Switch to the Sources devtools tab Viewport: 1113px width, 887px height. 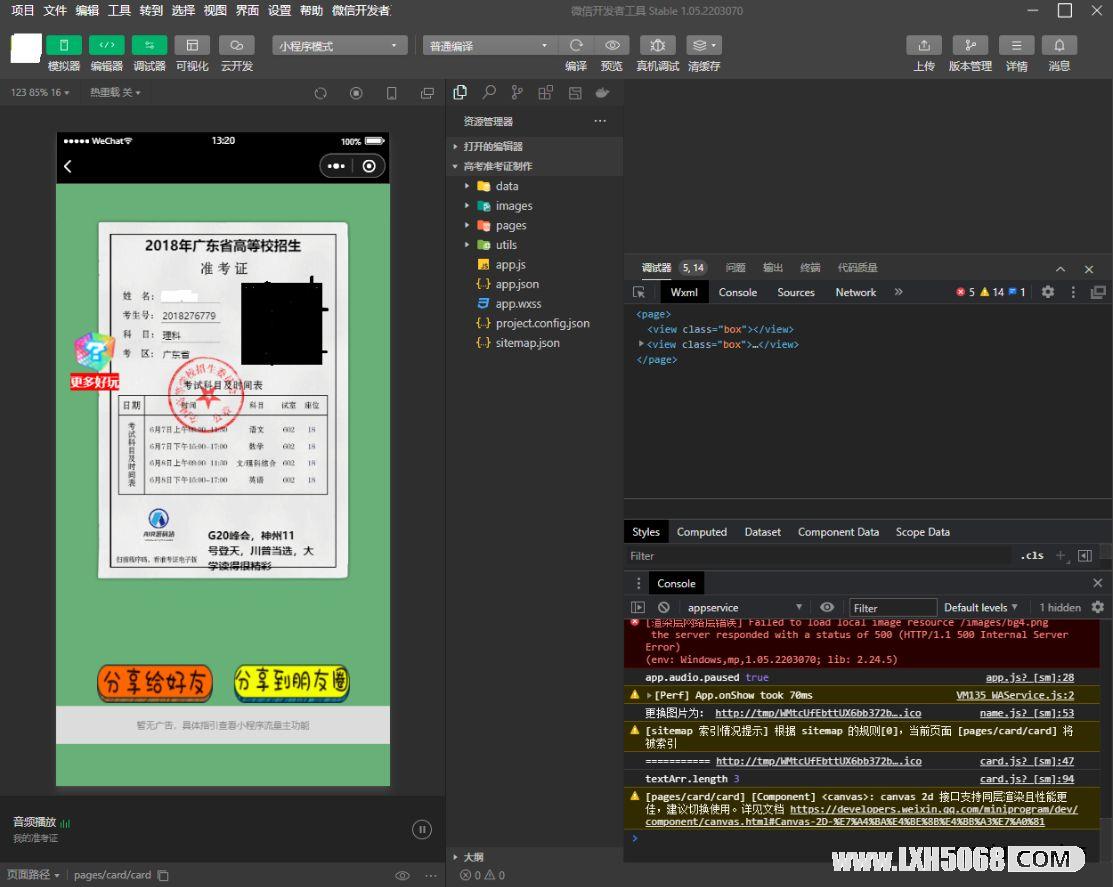click(x=796, y=292)
